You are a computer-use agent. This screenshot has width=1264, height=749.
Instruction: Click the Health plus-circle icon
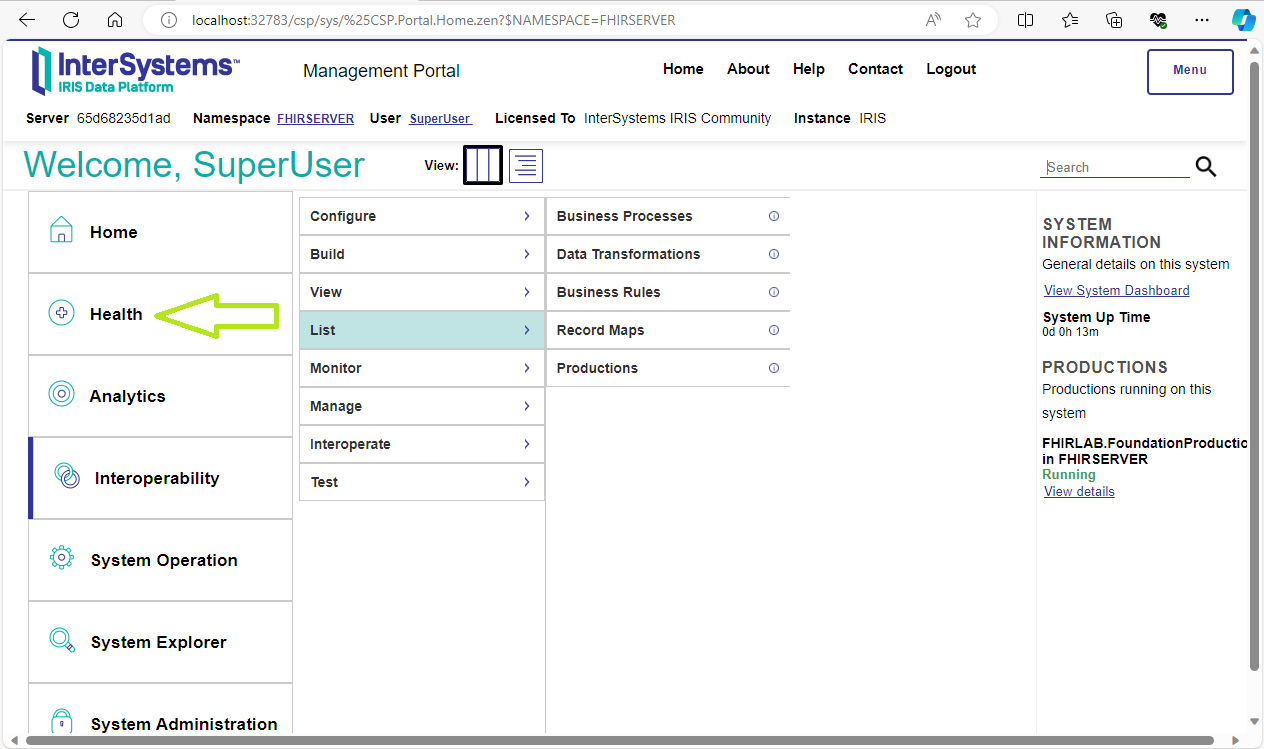pyautogui.click(x=62, y=313)
